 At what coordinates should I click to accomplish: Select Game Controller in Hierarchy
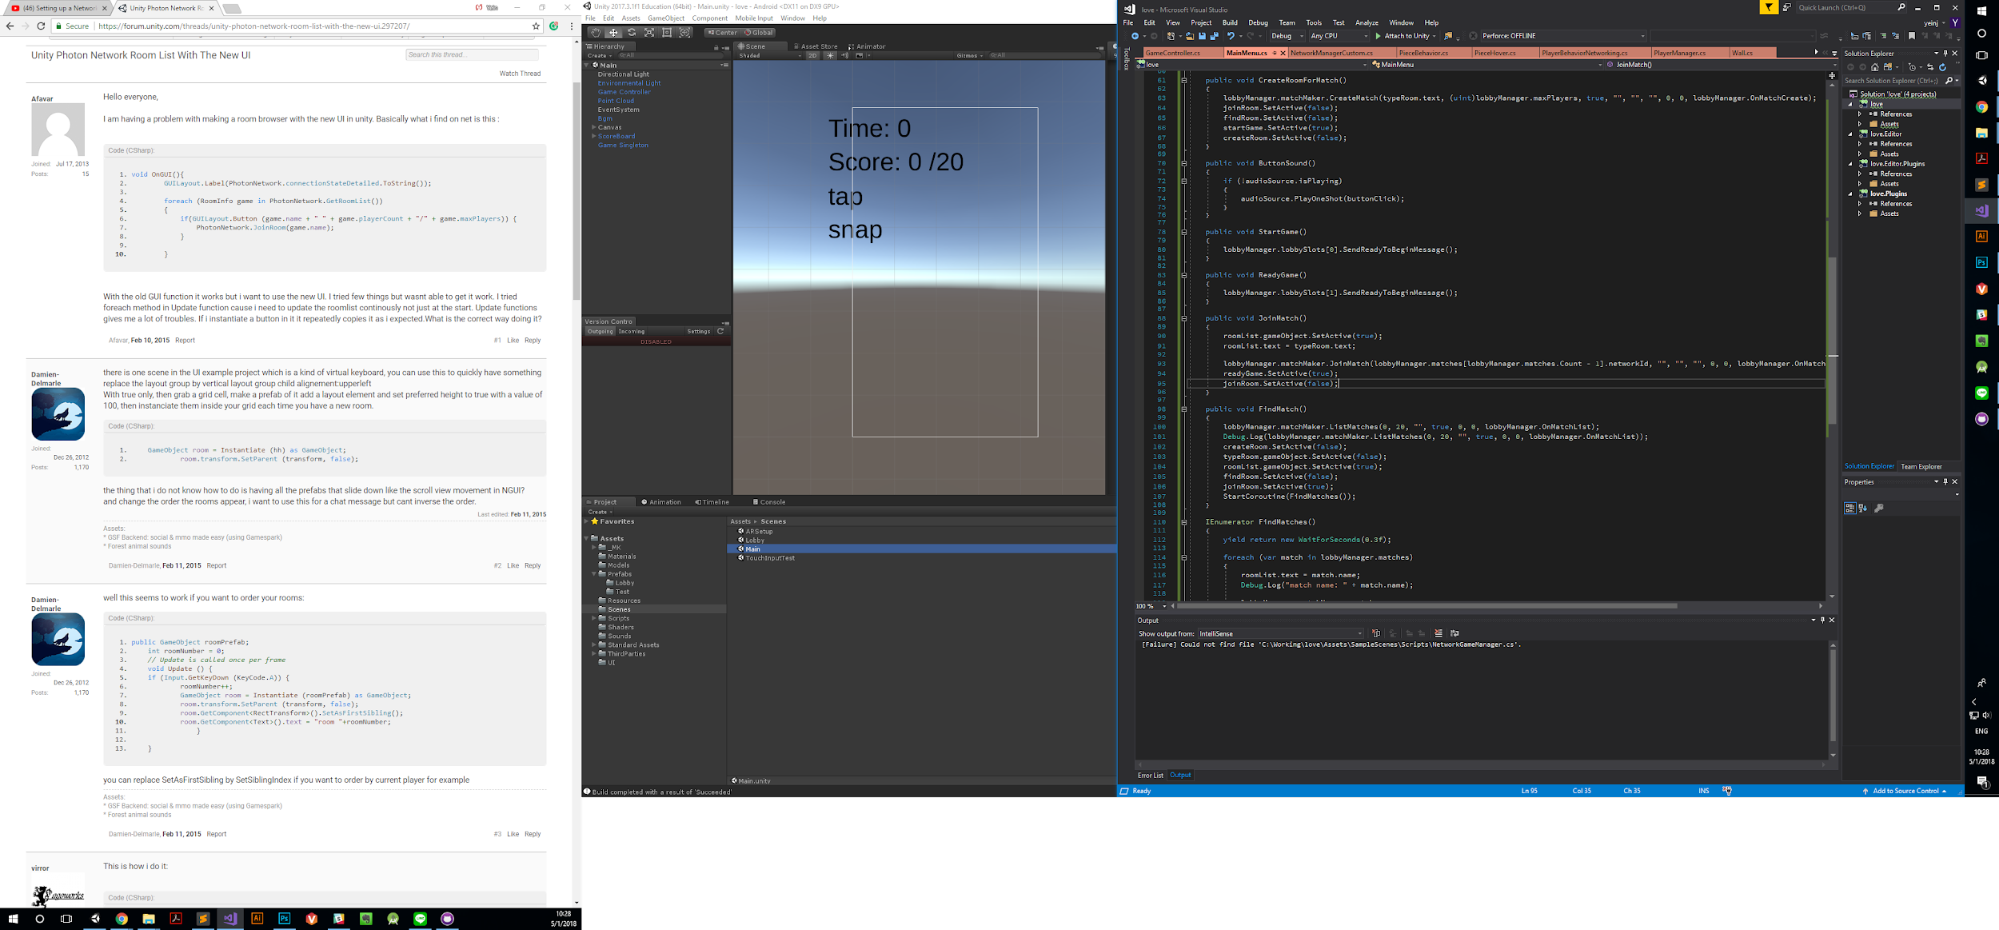[x=624, y=92]
